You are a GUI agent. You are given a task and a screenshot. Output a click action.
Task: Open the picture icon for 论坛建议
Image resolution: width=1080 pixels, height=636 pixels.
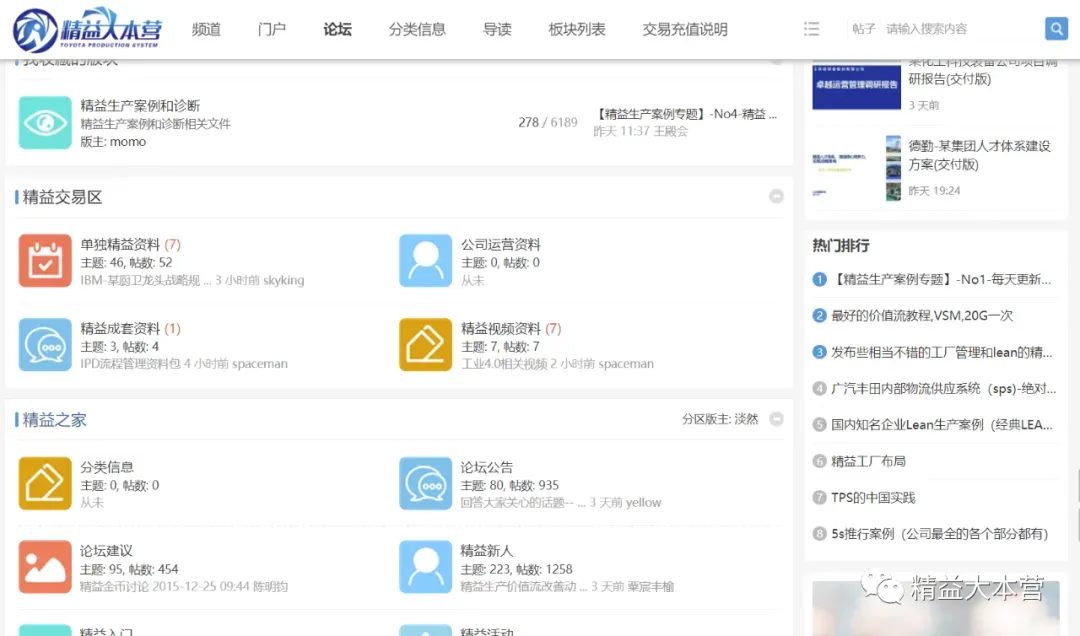(x=45, y=567)
